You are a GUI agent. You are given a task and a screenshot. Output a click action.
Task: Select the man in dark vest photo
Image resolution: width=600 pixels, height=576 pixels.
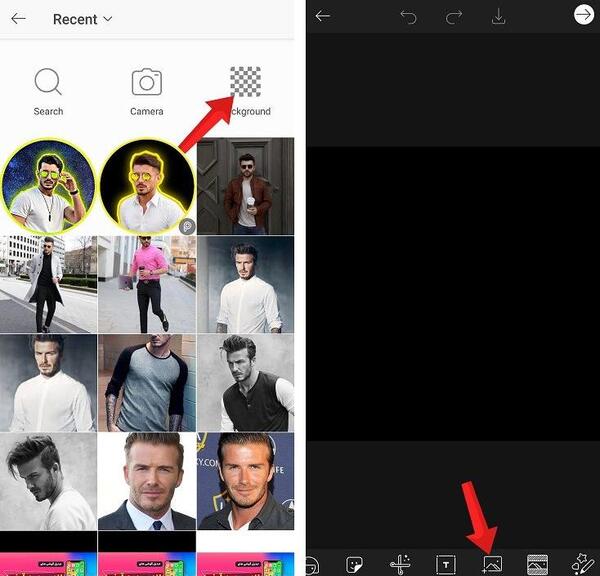coord(246,383)
